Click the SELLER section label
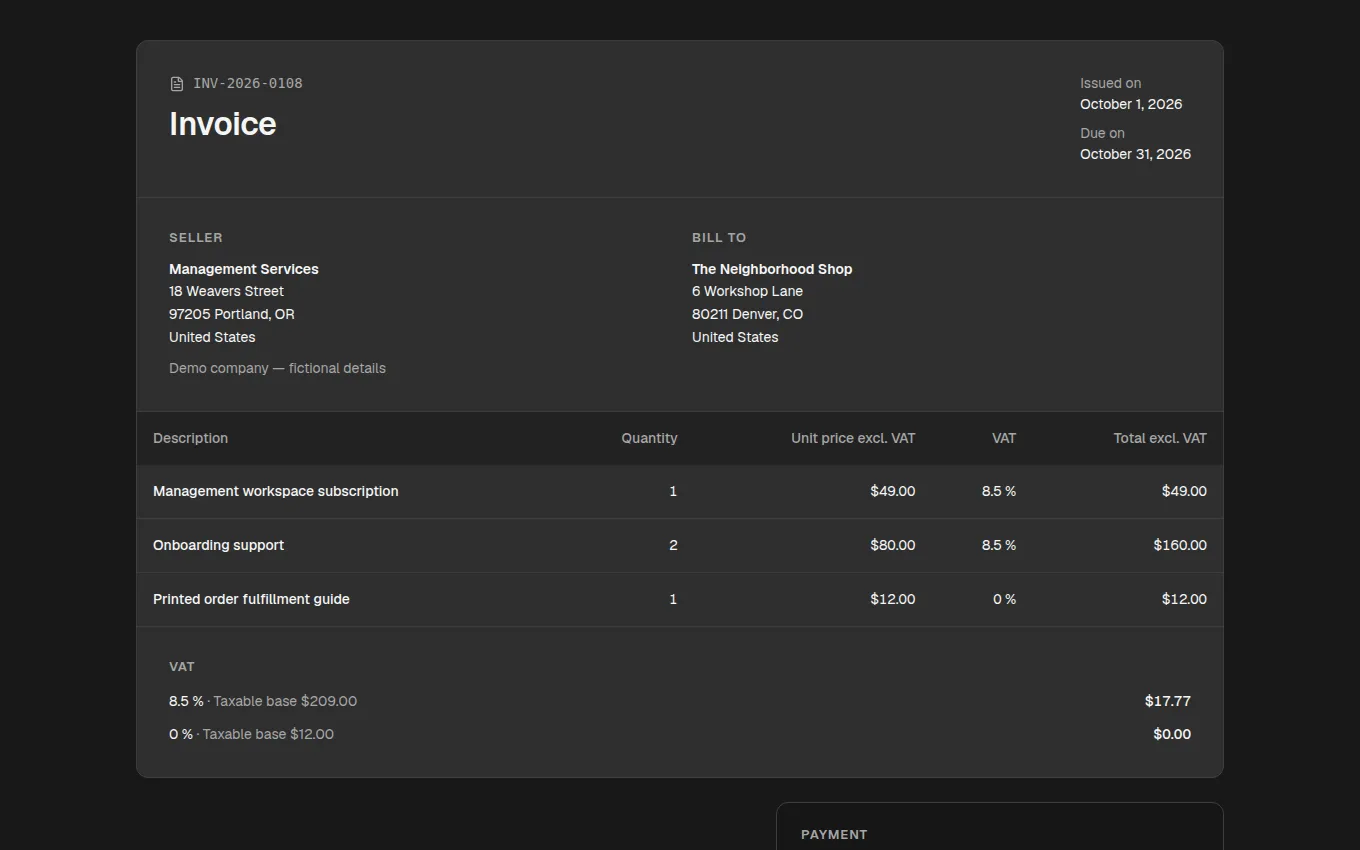 pyautogui.click(x=196, y=238)
